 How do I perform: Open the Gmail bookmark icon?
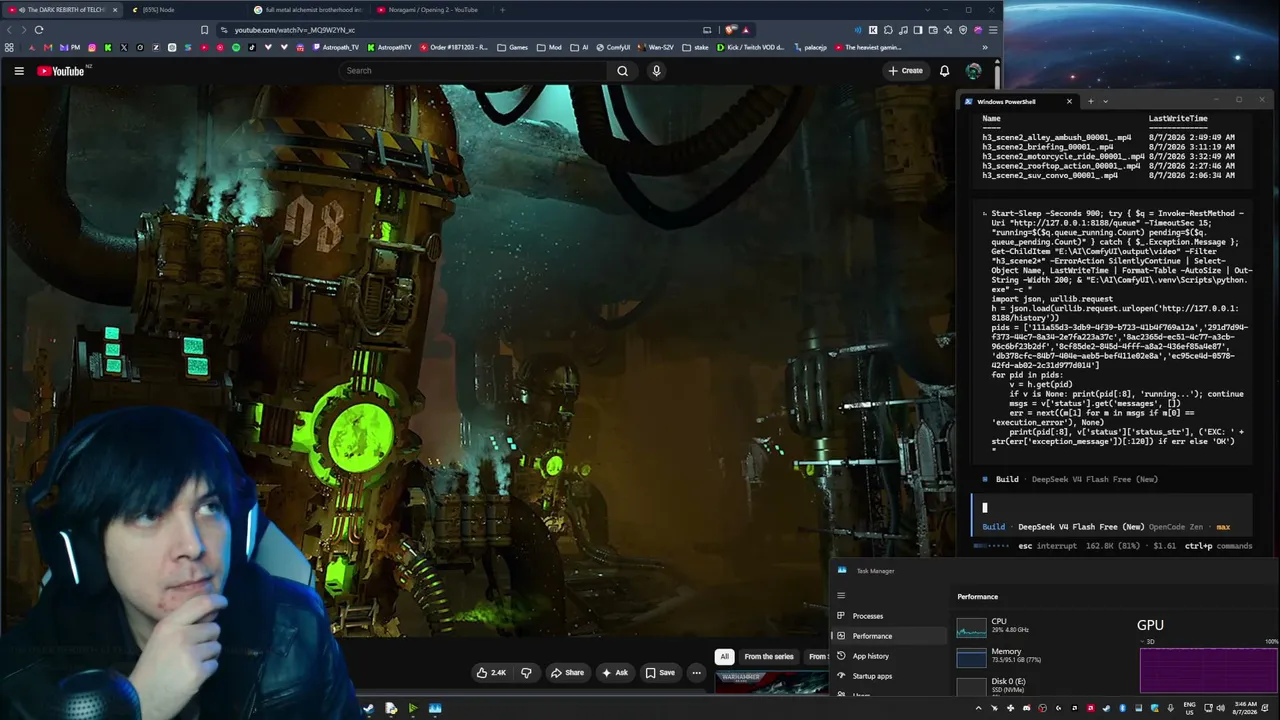tap(47, 47)
